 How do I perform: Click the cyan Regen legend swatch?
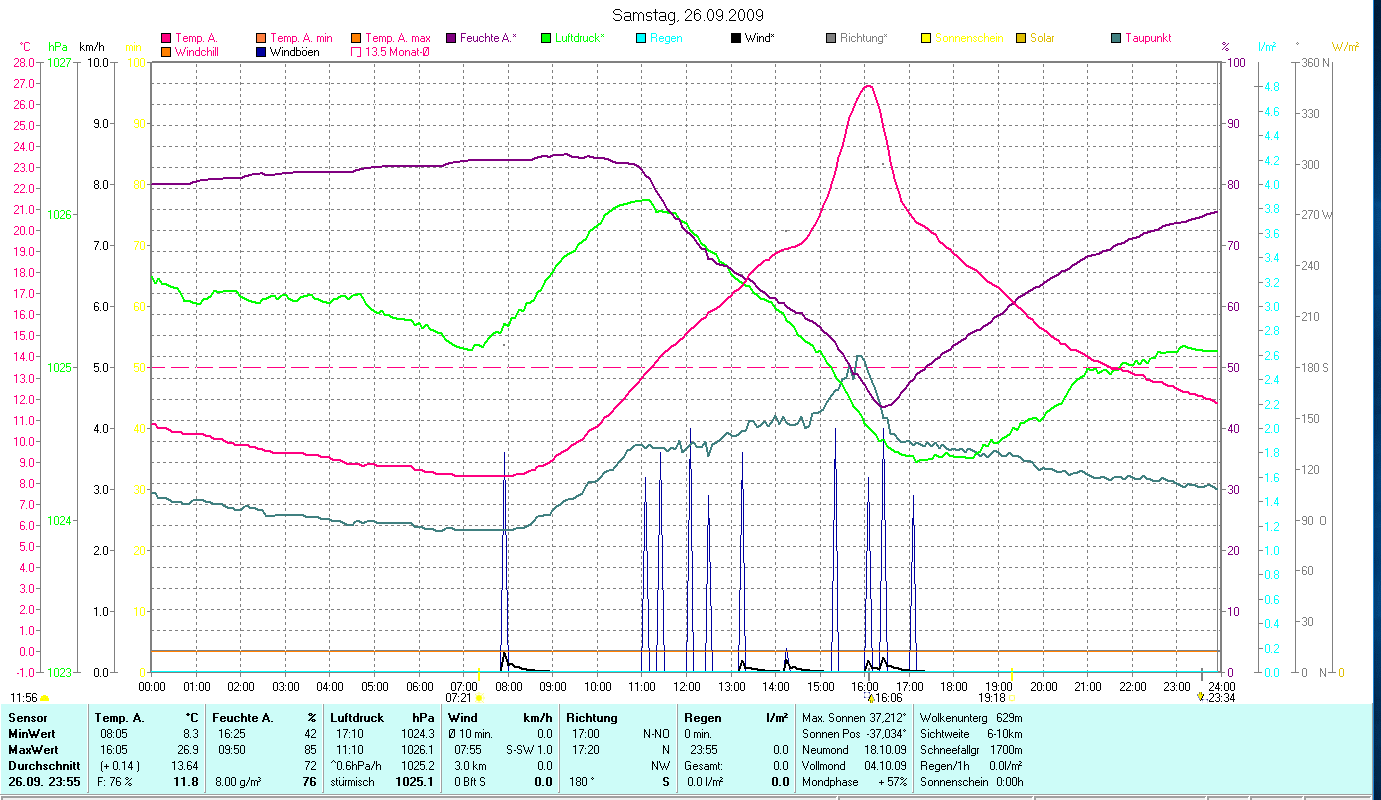click(641, 38)
